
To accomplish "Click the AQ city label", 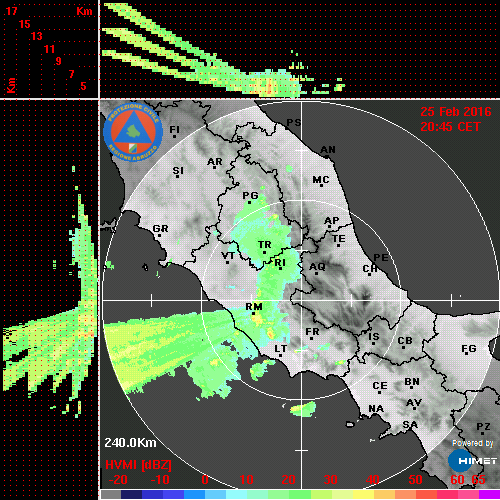I will [317, 267].
